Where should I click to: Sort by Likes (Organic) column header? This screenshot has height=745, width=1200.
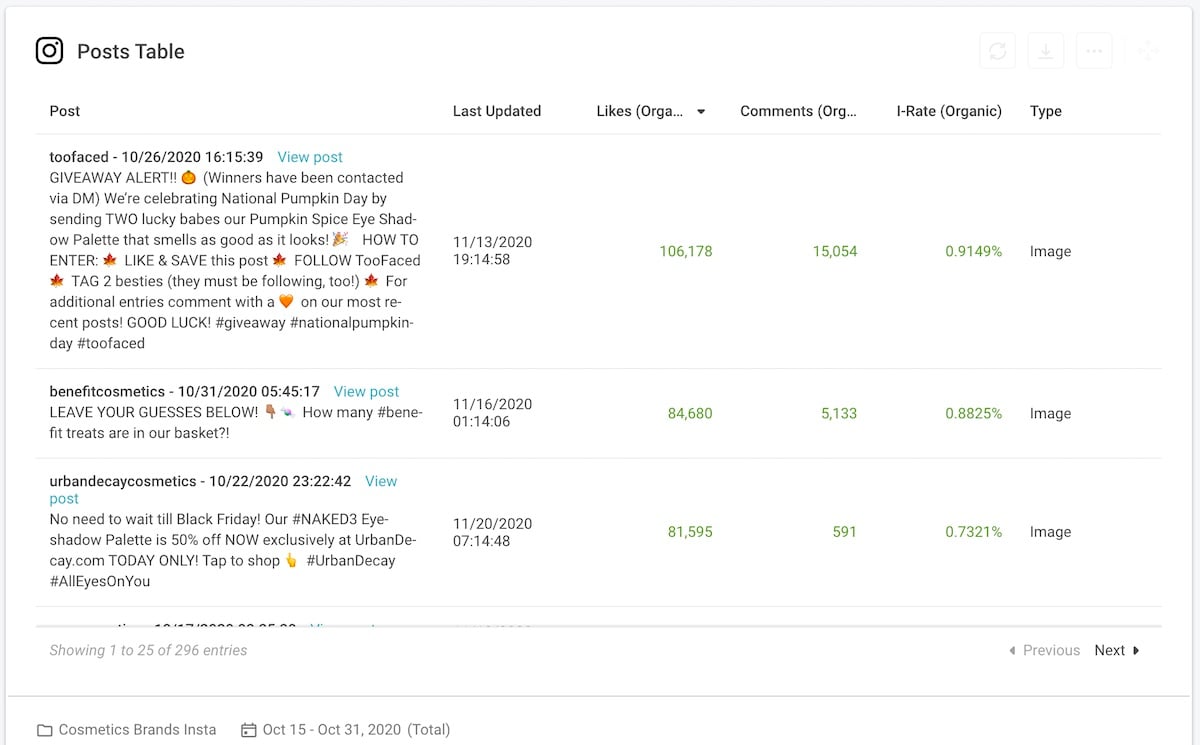tap(640, 111)
